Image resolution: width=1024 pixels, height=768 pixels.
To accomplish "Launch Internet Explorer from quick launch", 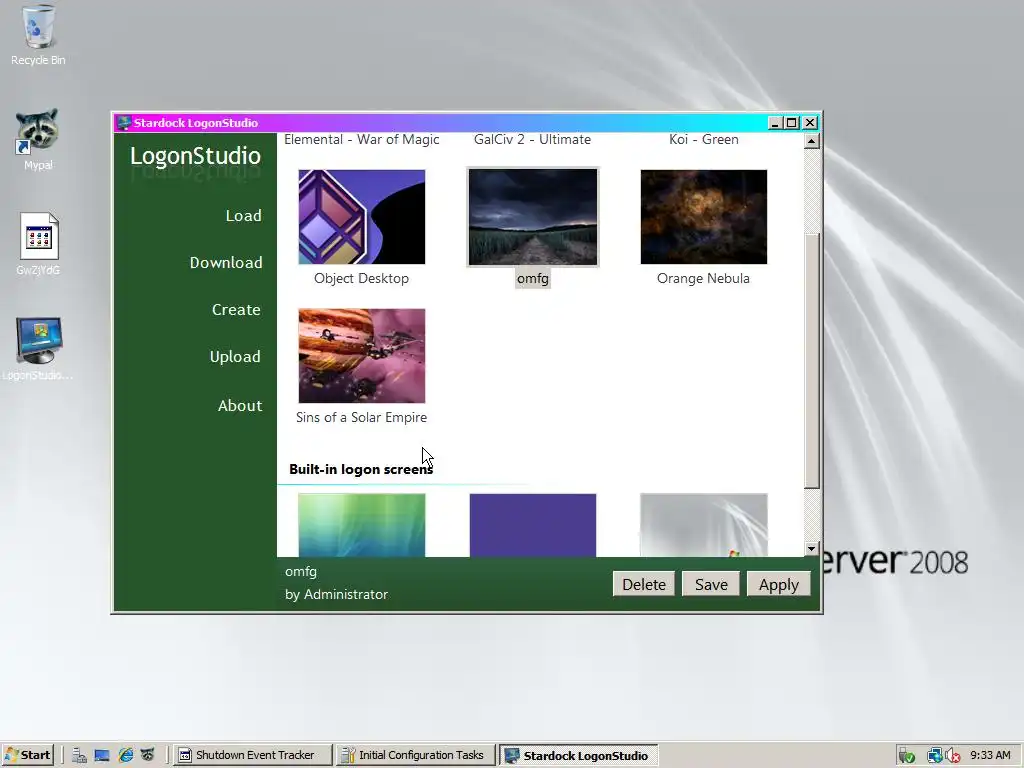I will [x=125, y=756].
